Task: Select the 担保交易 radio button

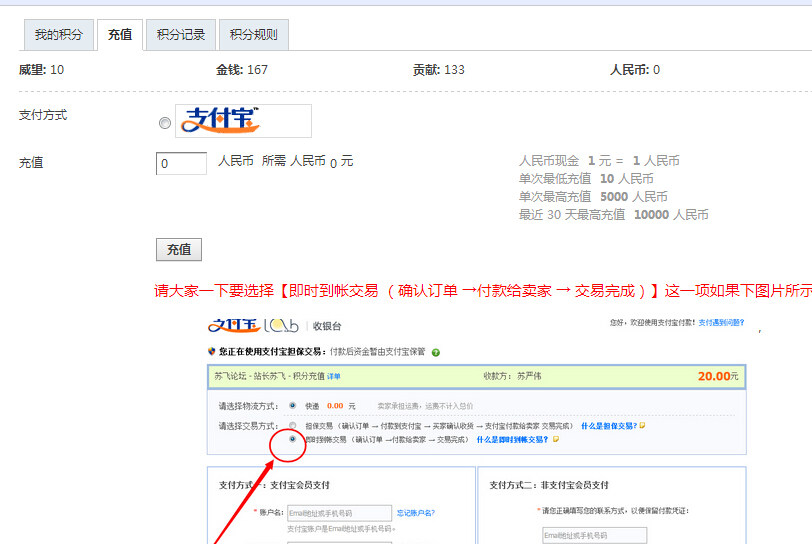Action: 292,425
